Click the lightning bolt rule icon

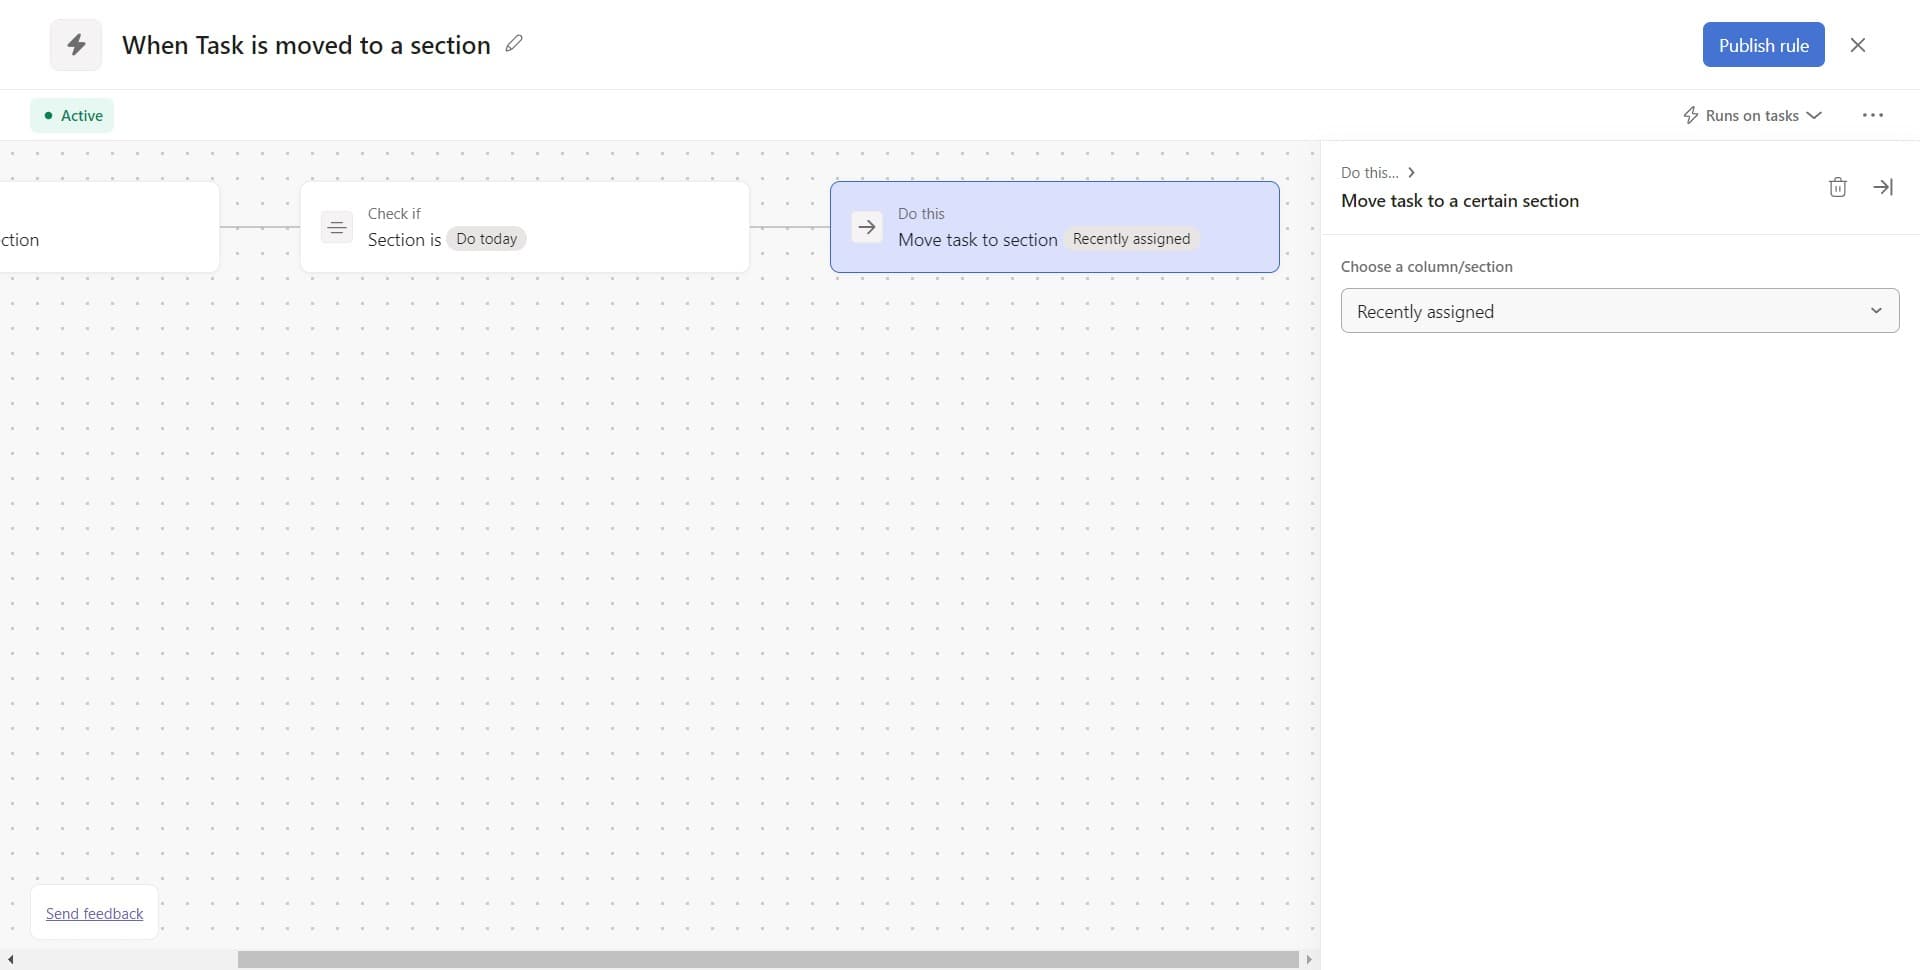point(76,45)
